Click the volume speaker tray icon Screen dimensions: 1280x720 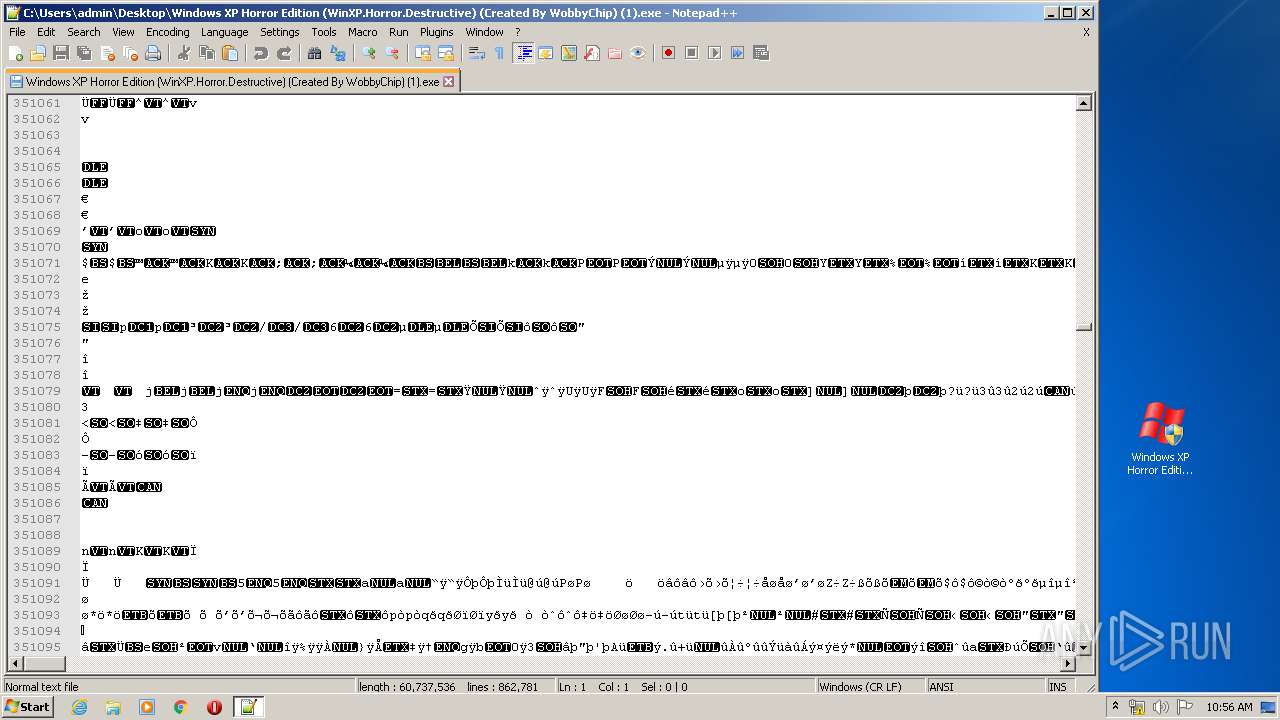1161,708
